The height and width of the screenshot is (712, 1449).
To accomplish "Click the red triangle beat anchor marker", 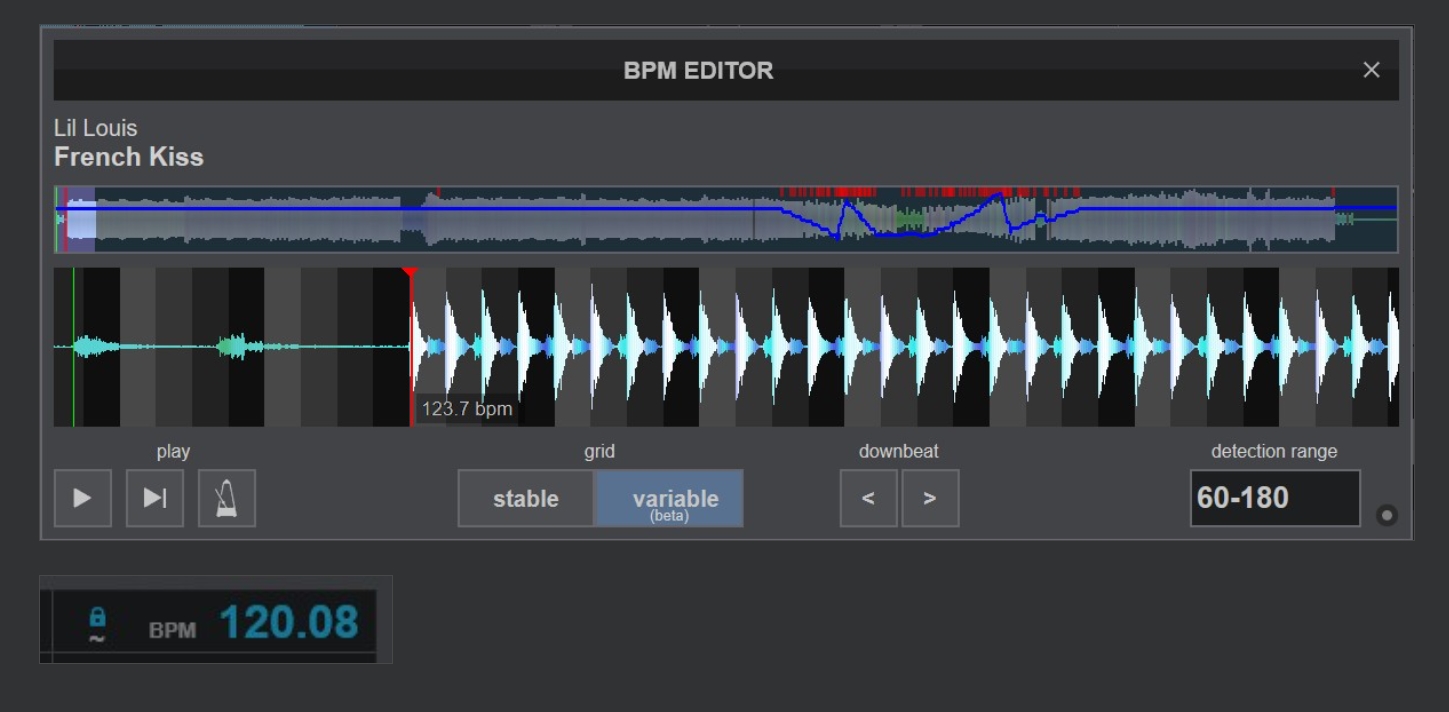I will click(x=409, y=272).
